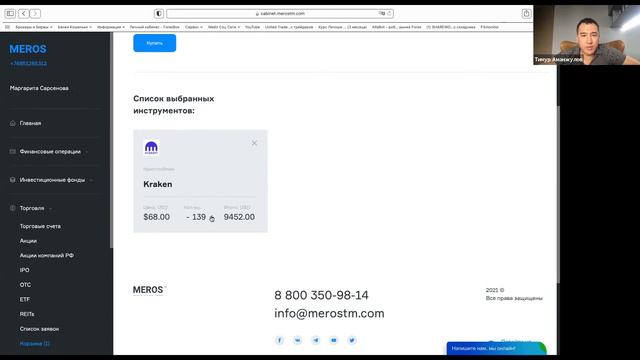Open the Напишите нам online chat widget
This screenshot has width=640, height=360.
(x=496, y=348)
